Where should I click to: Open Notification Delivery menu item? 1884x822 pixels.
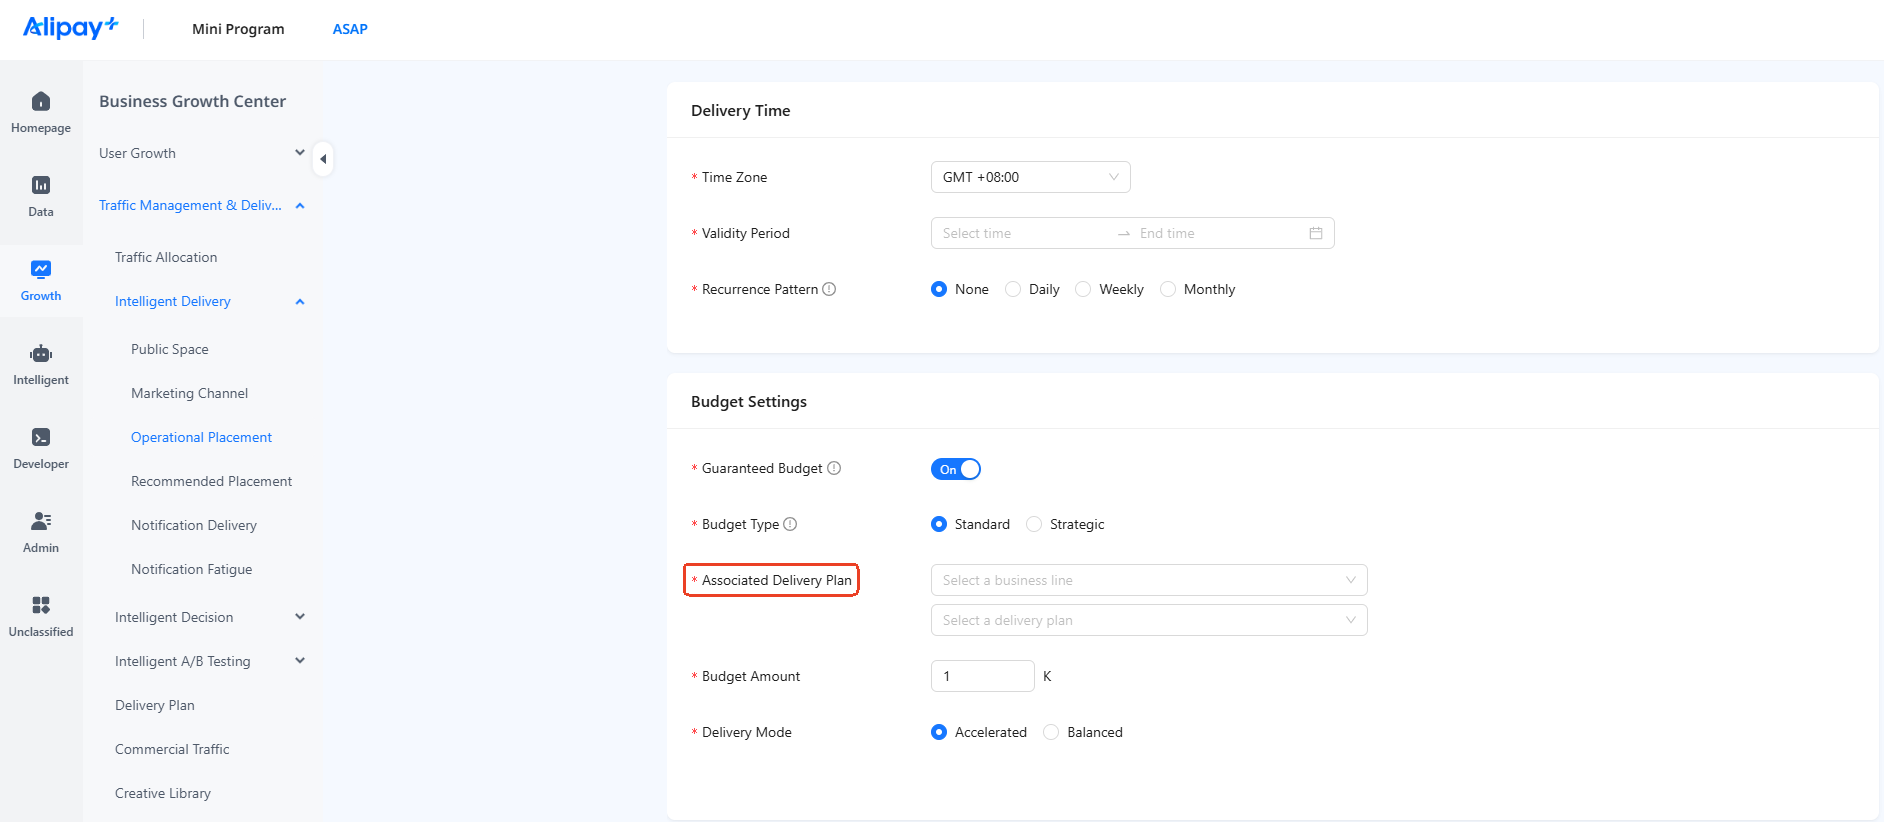pyautogui.click(x=194, y=525)
